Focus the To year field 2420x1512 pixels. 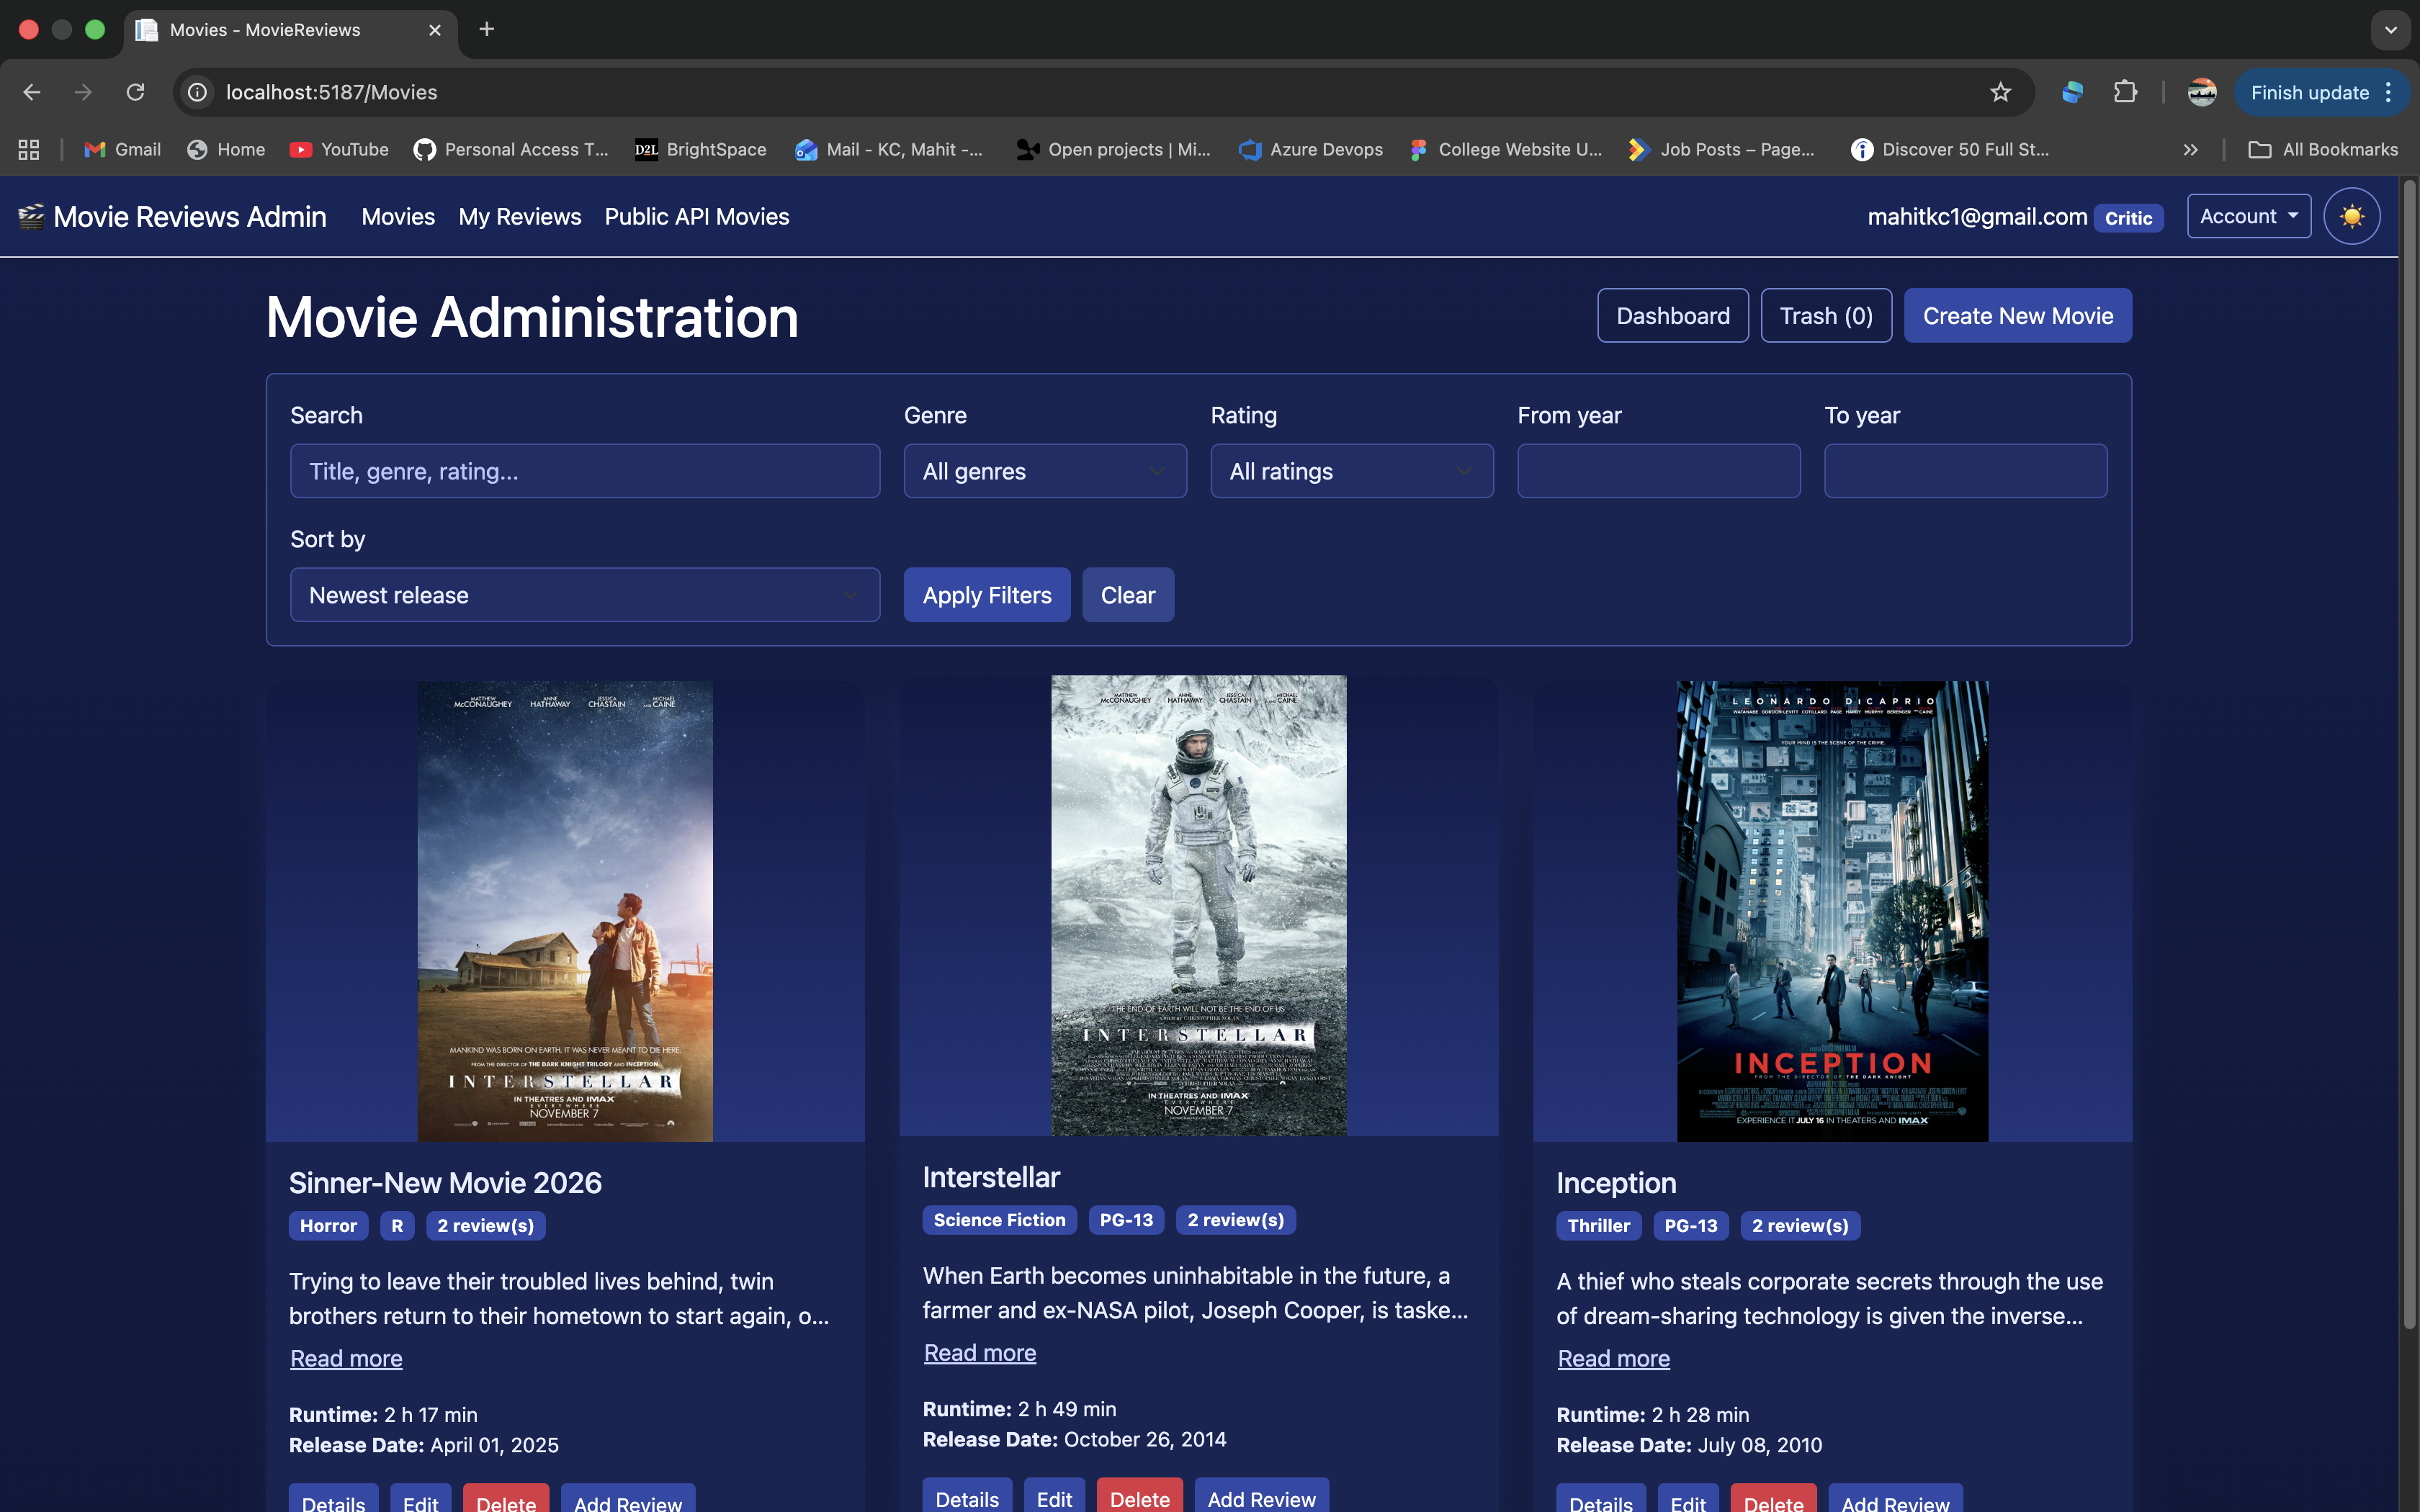coord(1966,471)
